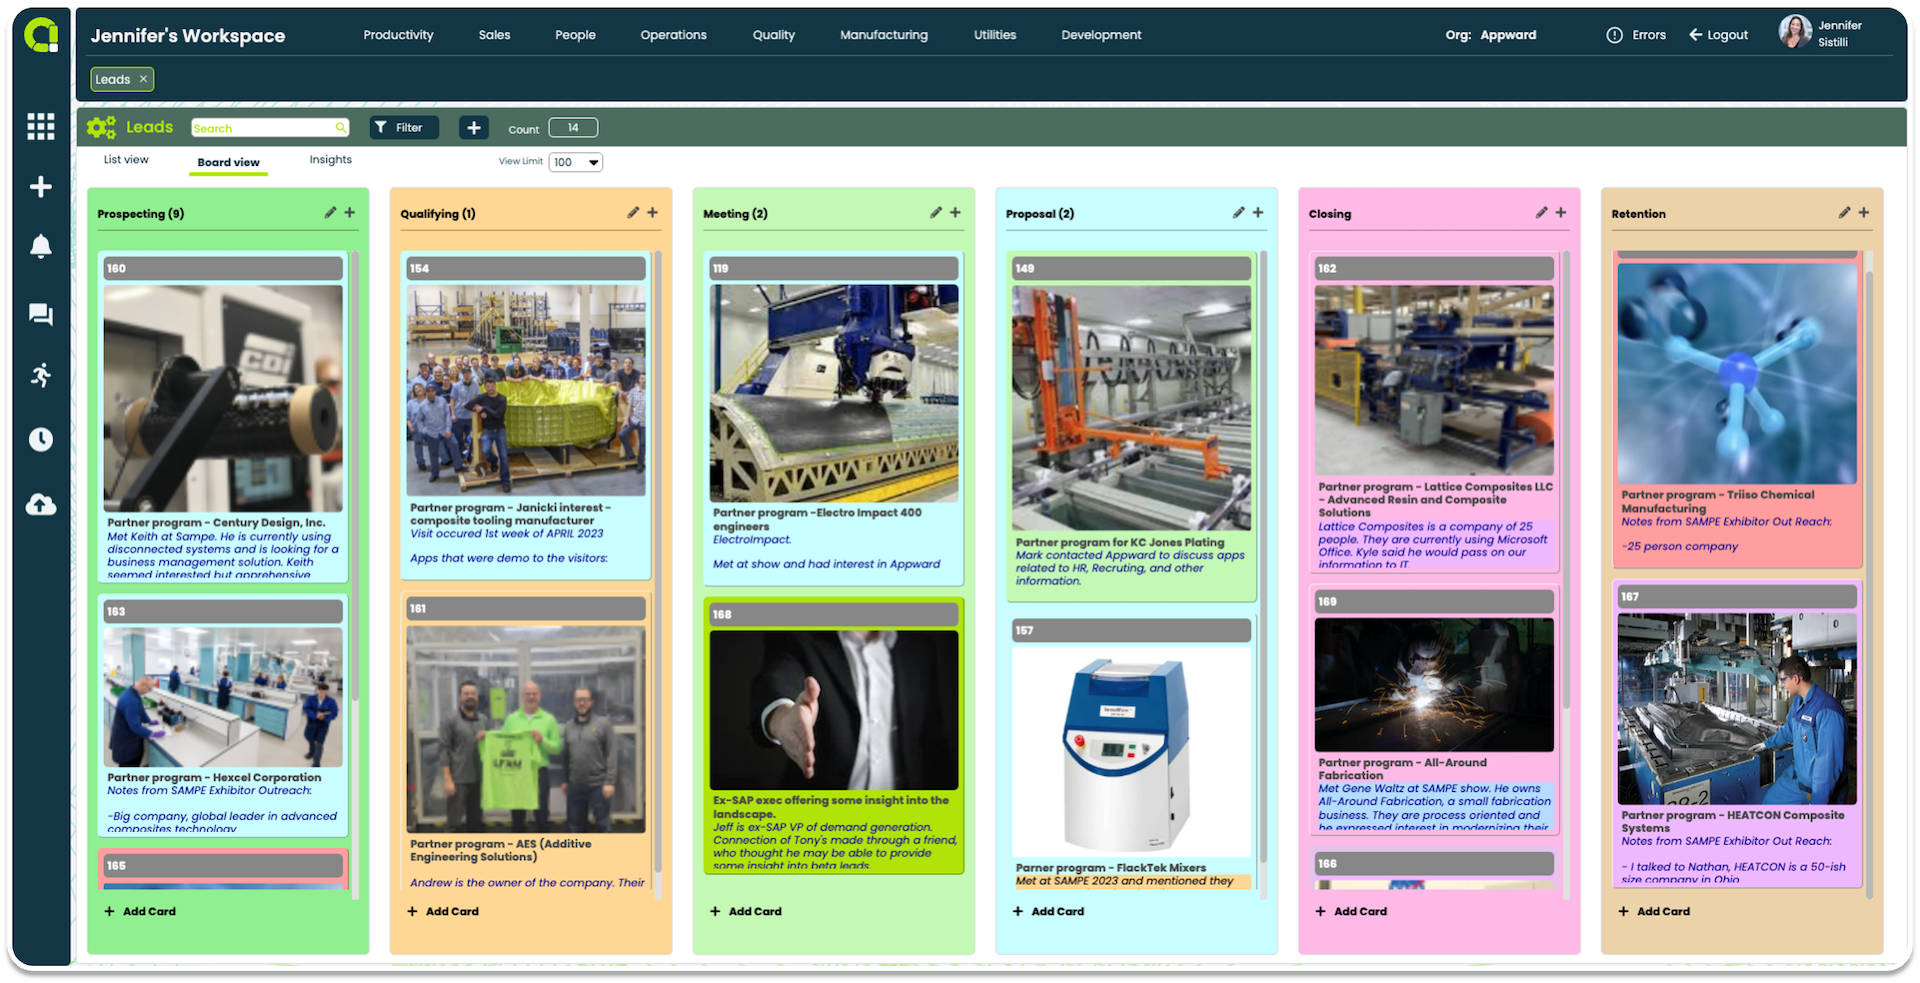Add card via Prospecting header plus icon
This screenshot has width=1920, height=983.
(x=350, y=212)
